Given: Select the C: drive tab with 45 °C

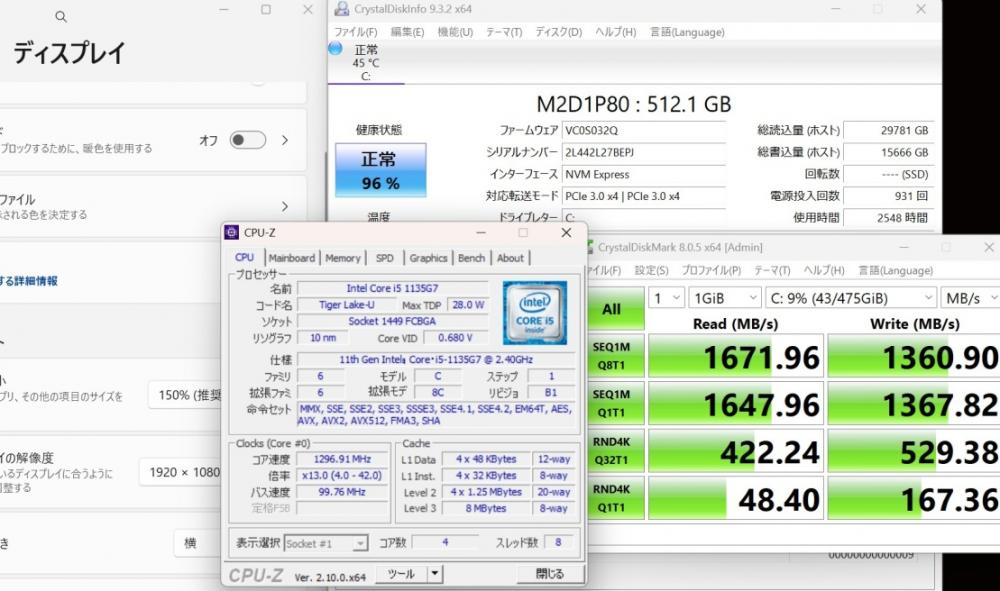Looking at the screenshot, I should coord(366,62).
